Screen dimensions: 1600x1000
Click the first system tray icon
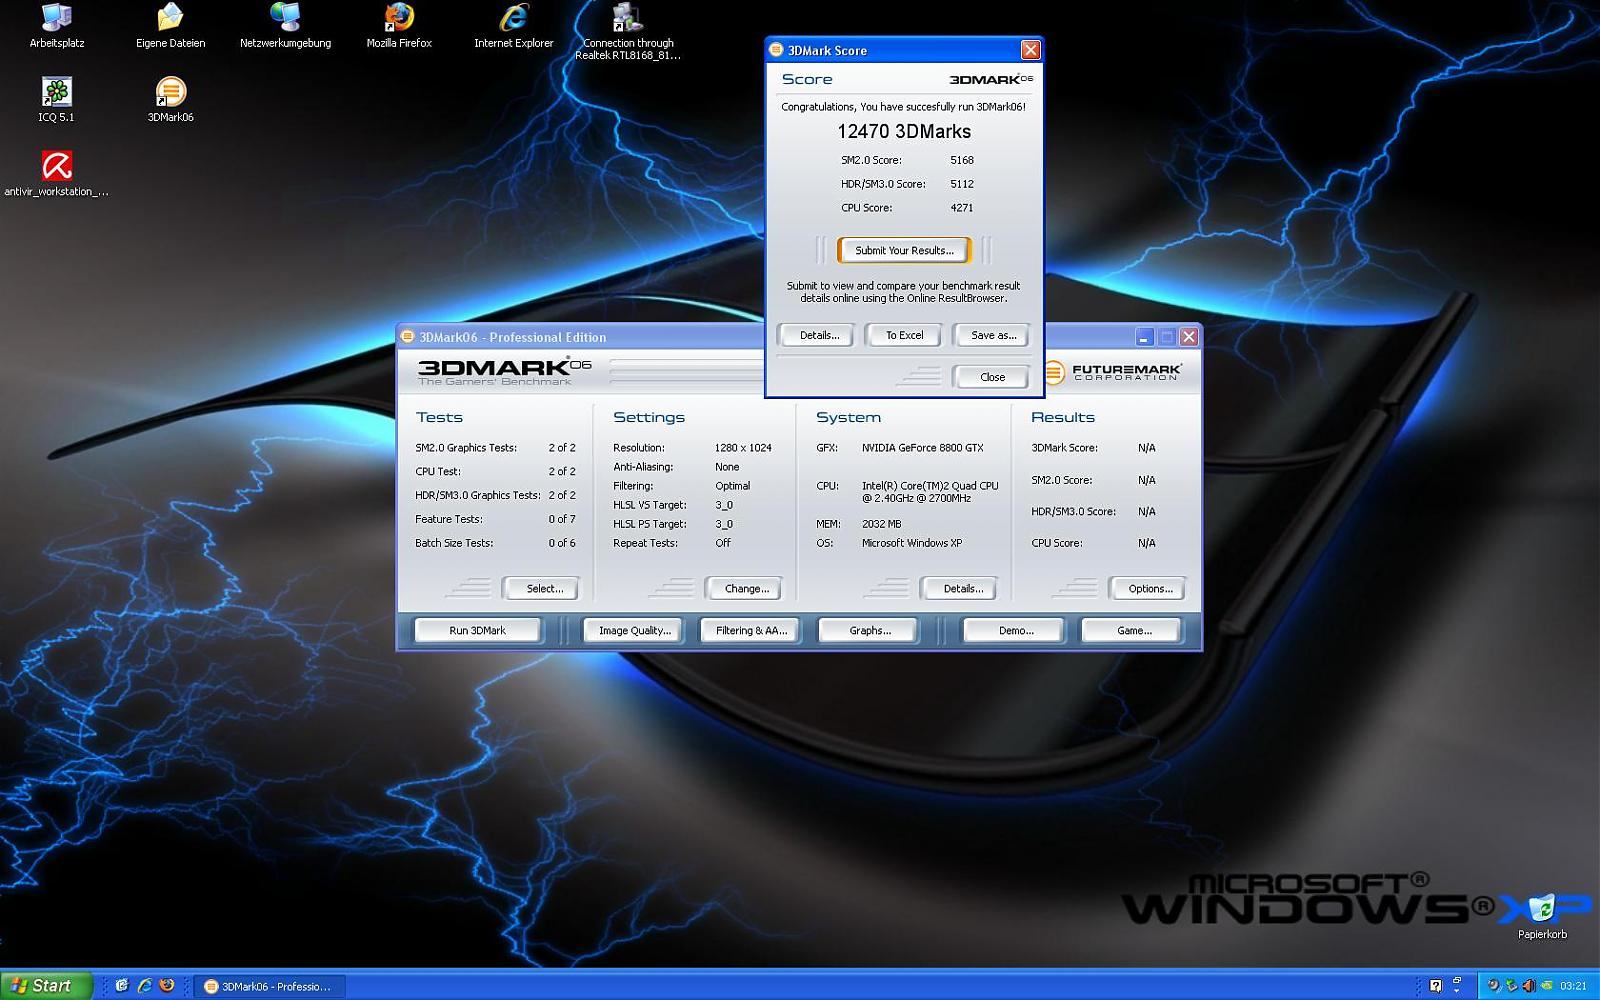point(1494,986)
